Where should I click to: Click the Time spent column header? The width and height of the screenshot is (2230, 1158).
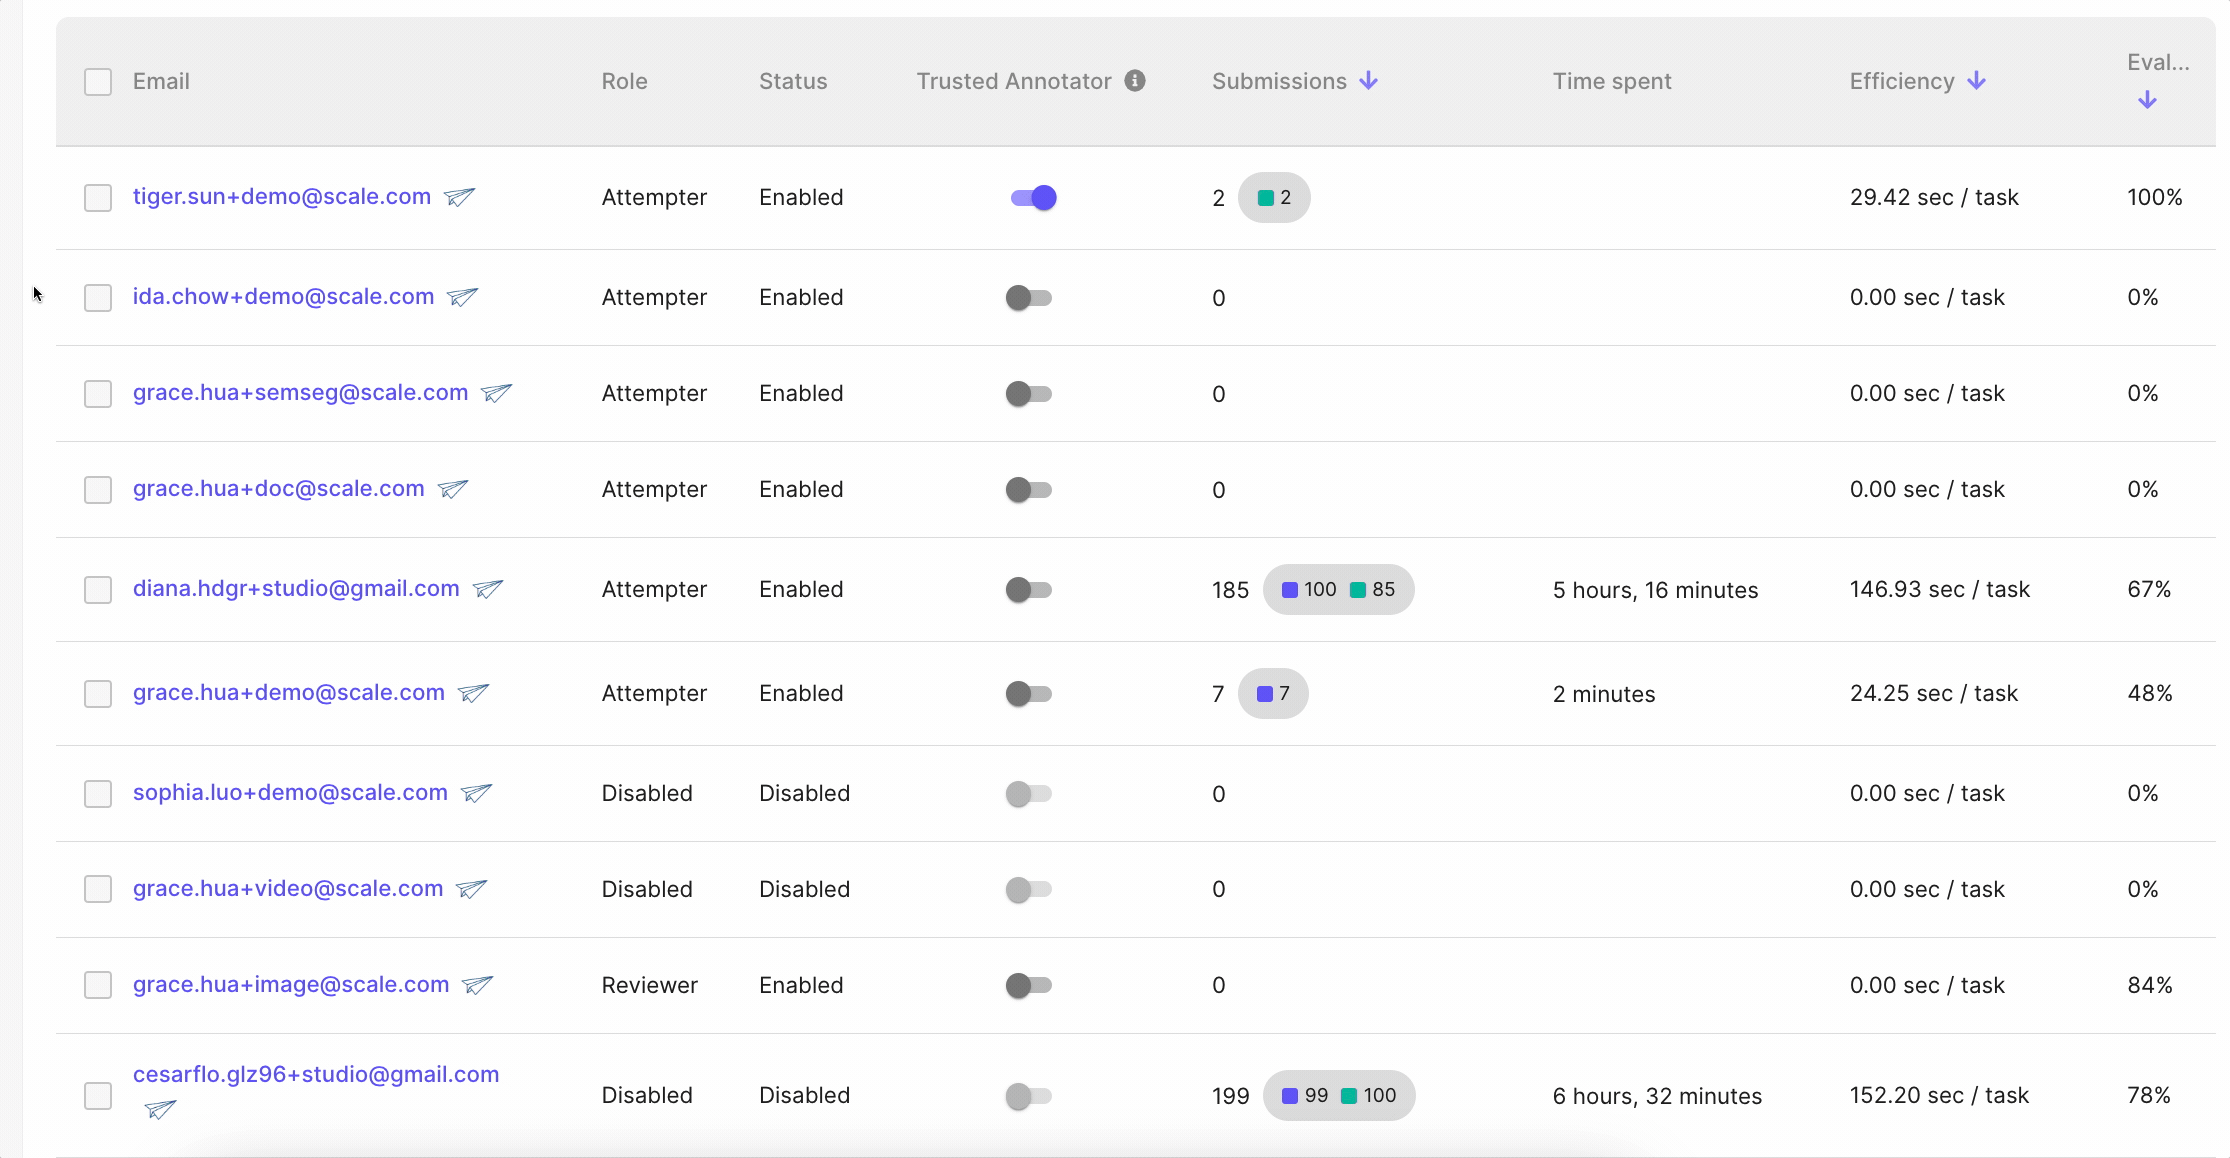click(x=1611, y=82)
